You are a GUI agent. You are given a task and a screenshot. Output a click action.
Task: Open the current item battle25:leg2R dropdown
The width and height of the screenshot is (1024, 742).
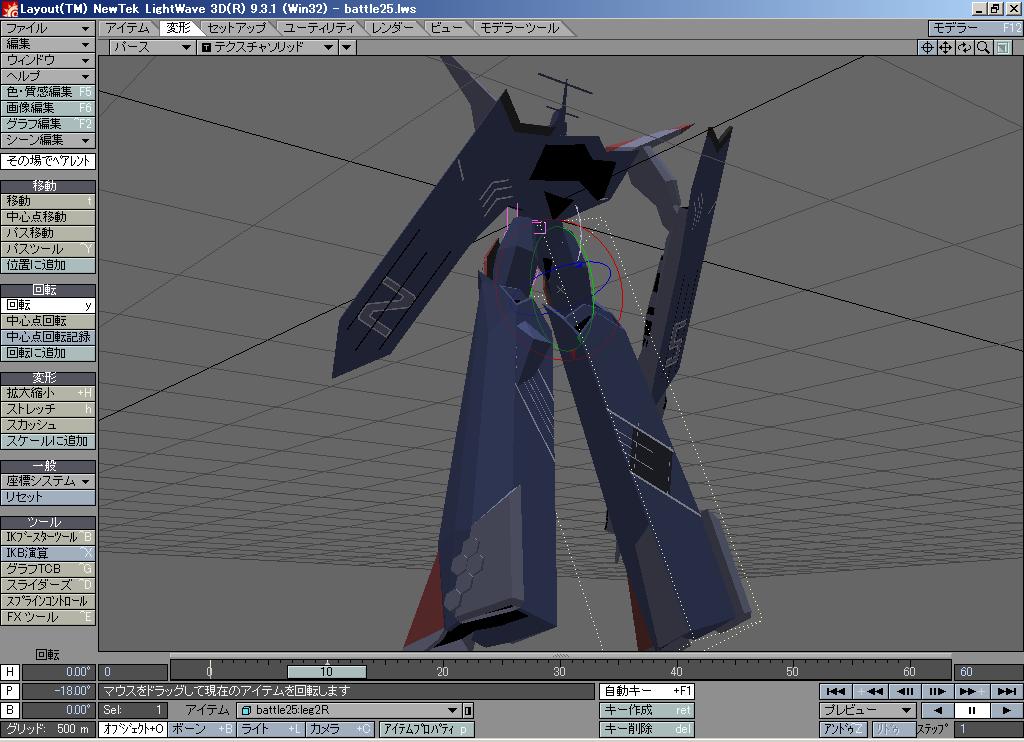pyautogui.click(x=348, y=710)
